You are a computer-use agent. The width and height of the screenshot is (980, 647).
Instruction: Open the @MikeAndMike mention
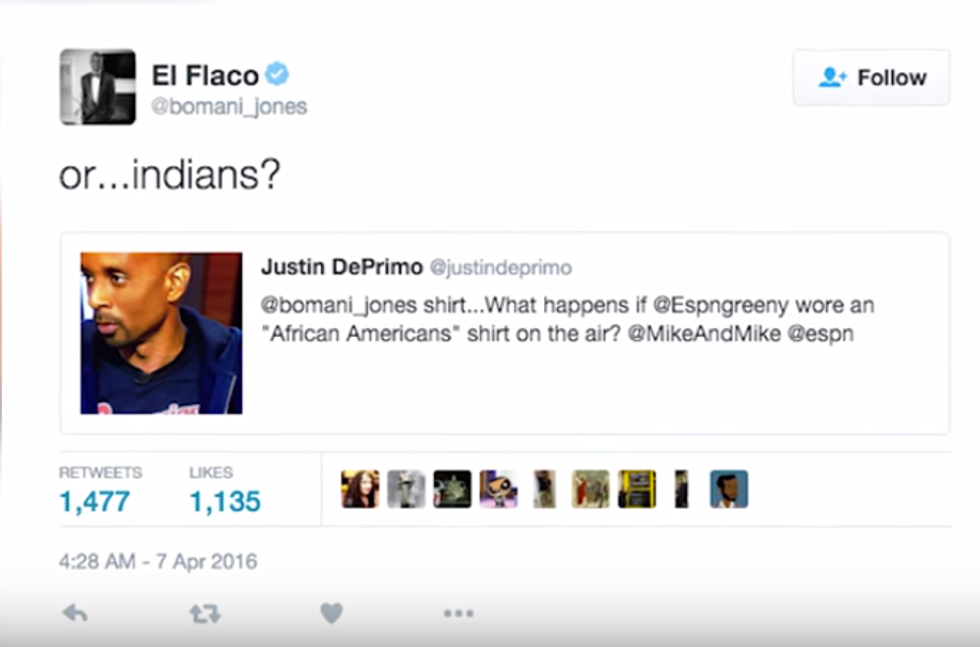click(x=704, y=334)
